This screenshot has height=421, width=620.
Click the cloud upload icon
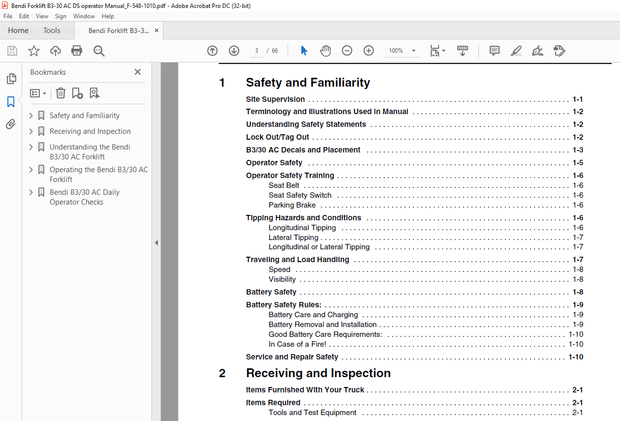tap(55, 51)
